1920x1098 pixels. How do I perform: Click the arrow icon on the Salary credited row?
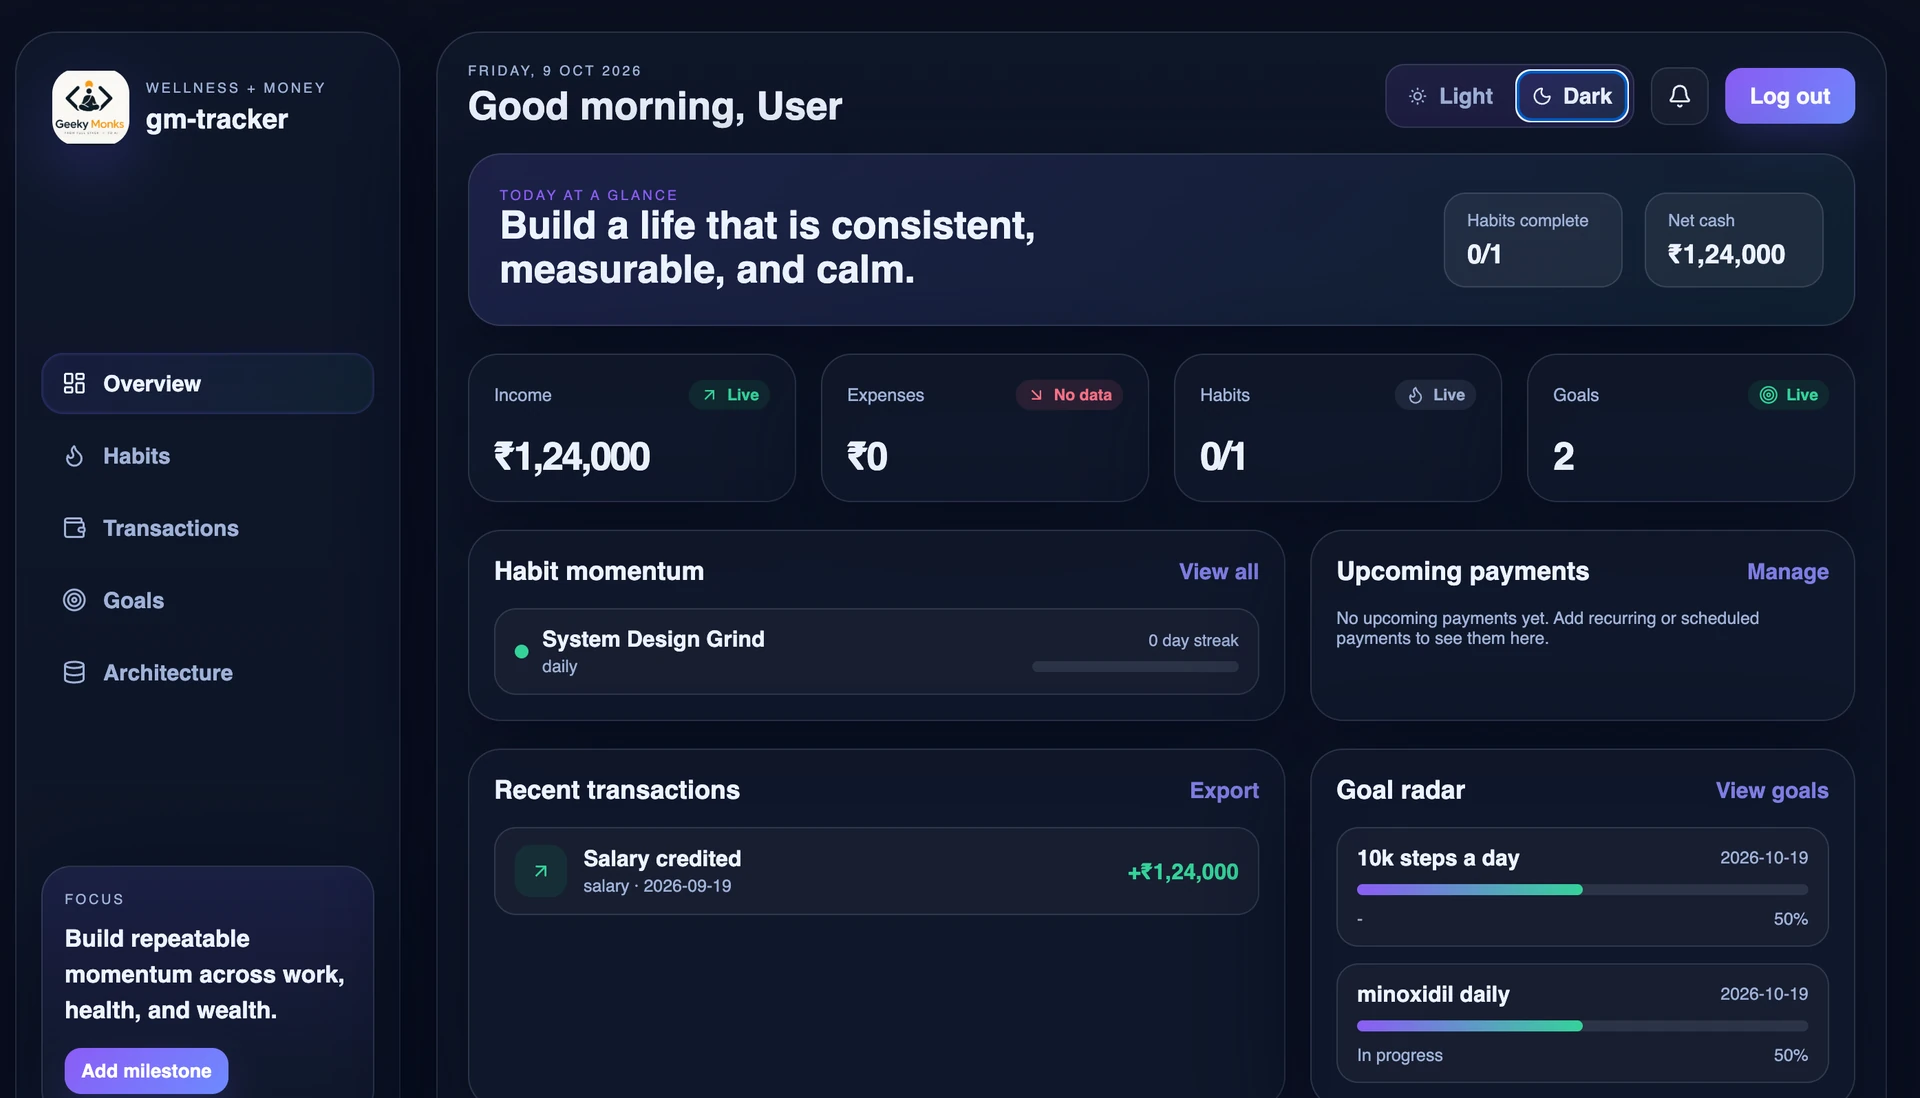click(540, 871)
